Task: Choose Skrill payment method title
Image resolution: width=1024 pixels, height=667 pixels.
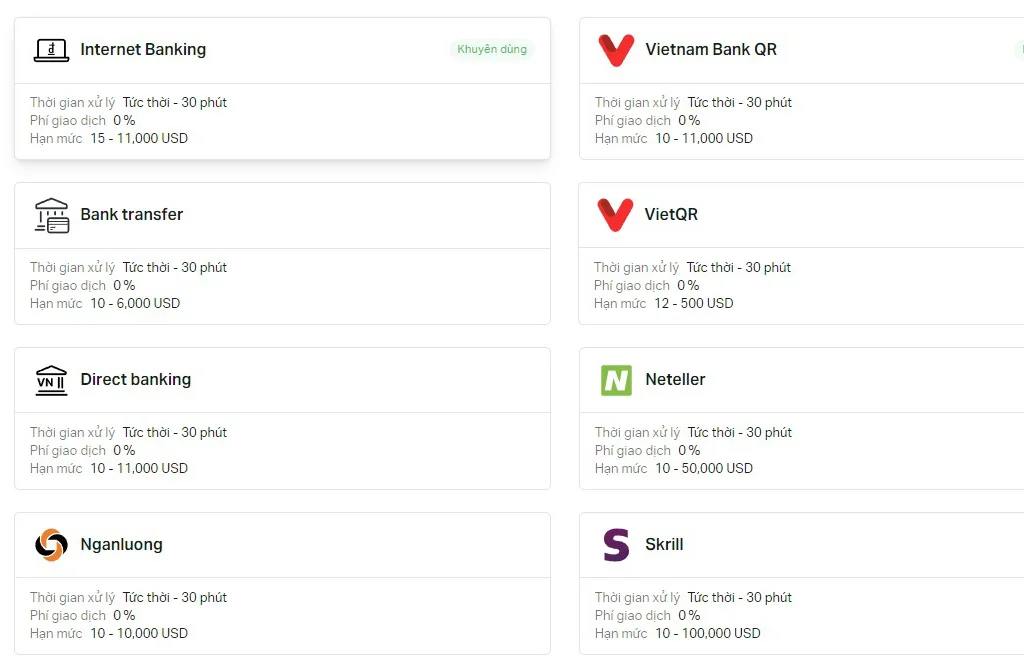Action: [665, 545]
